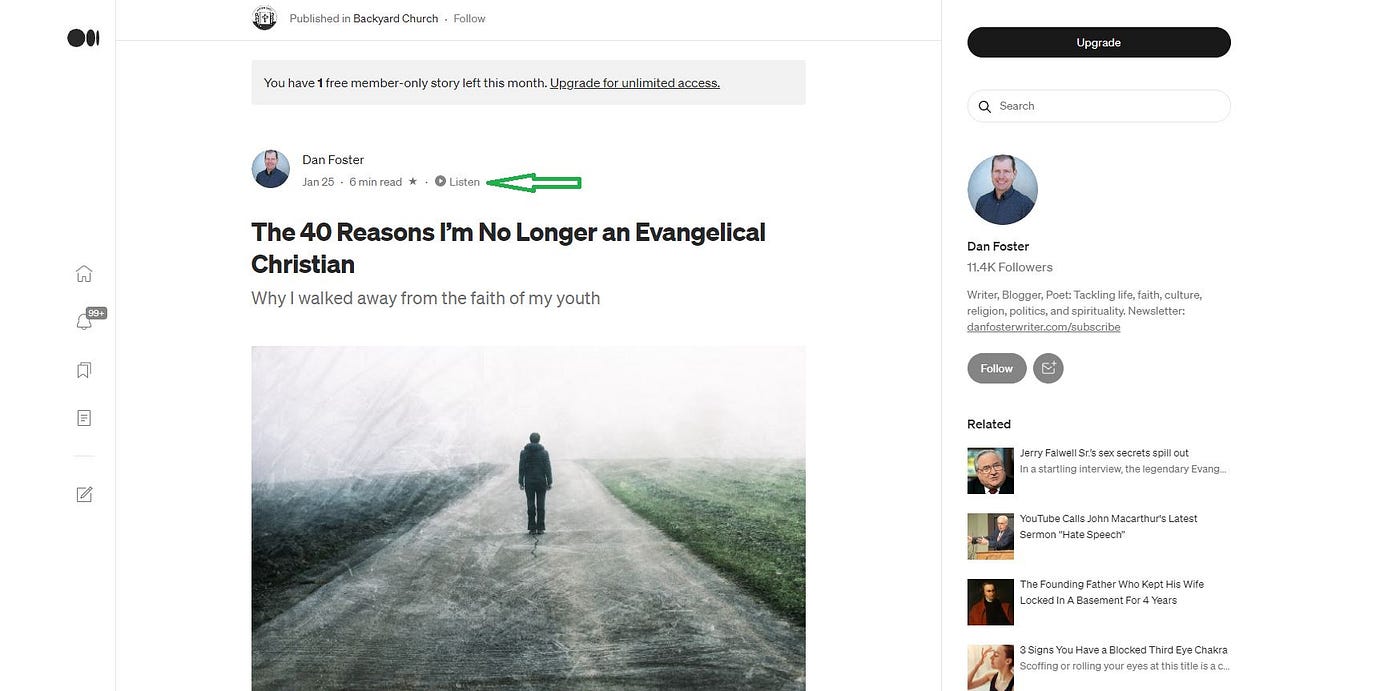The image size is (1400, 691).
Task: Open Stories document icon in sidebar
Action: [84, 418]
